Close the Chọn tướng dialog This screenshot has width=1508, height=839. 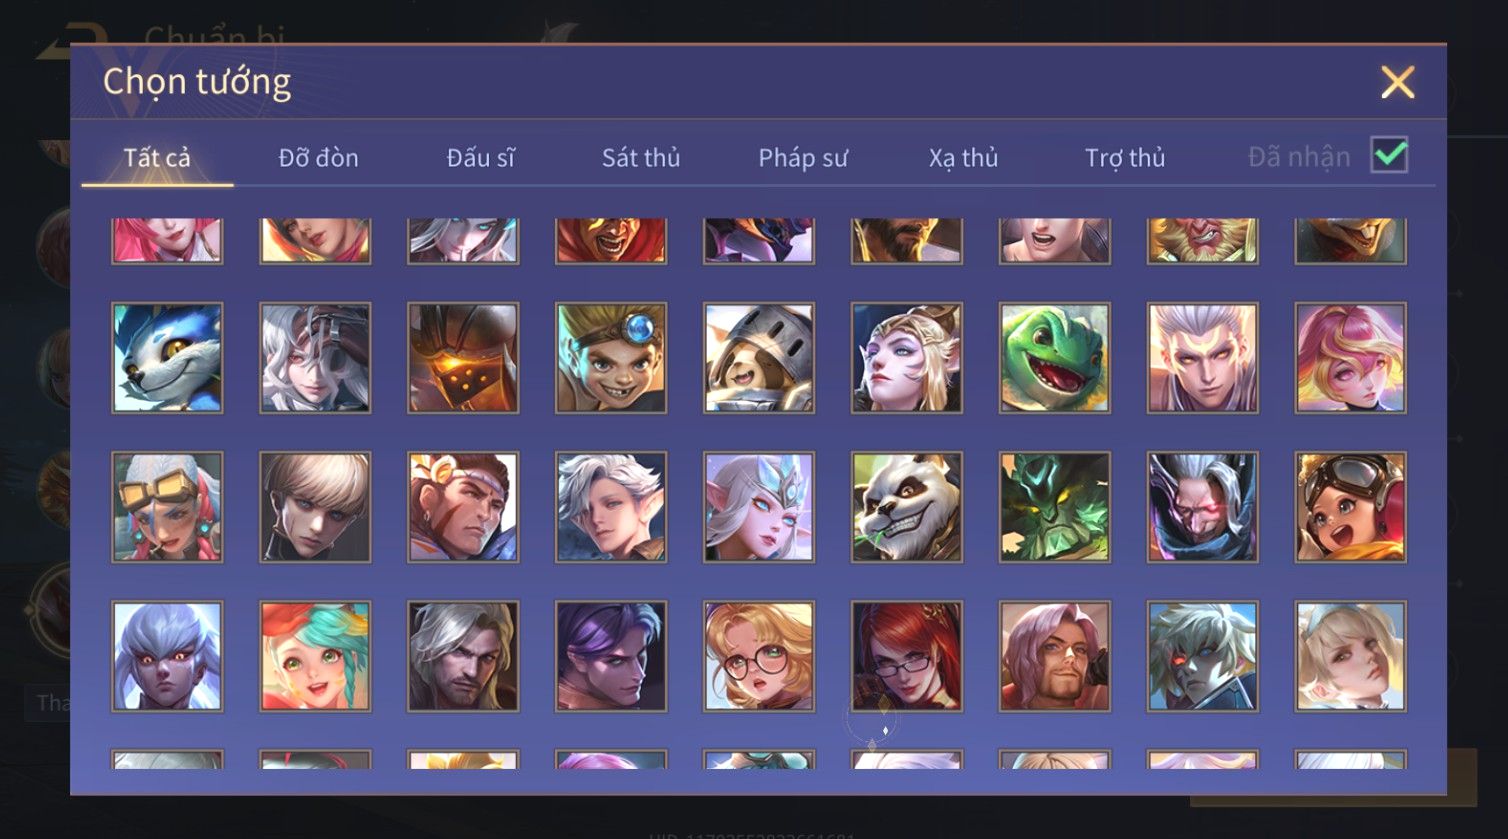(x=1397, y=82)
